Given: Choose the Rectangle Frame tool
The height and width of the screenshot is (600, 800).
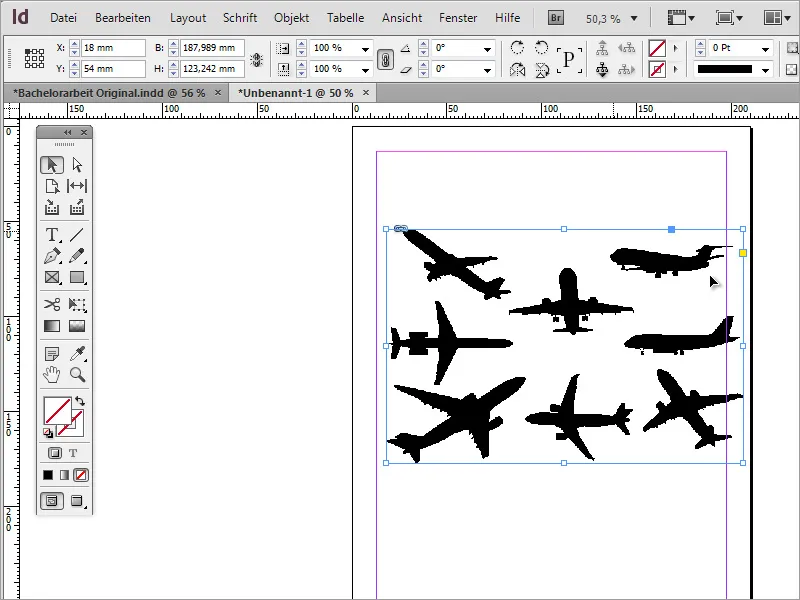Looking at the screenshot, I should 52,277.
